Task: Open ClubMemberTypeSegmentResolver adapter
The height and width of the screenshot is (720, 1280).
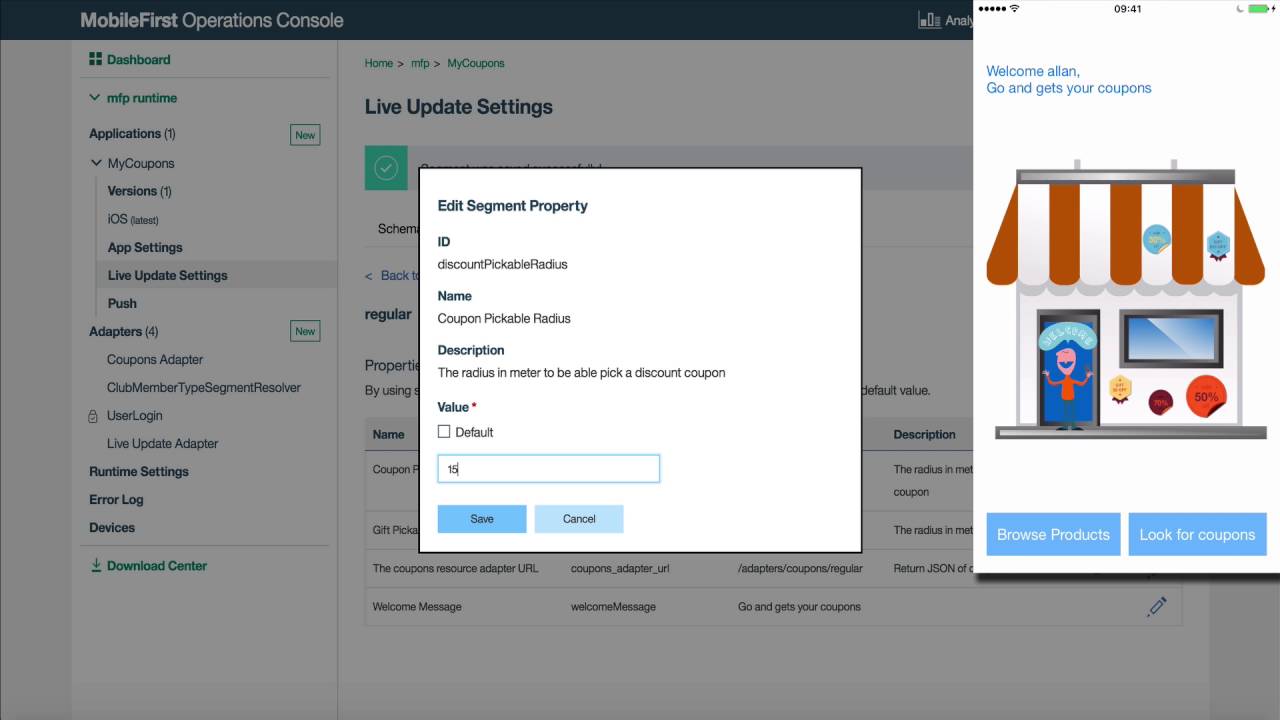Action: [x=204, y=387]
